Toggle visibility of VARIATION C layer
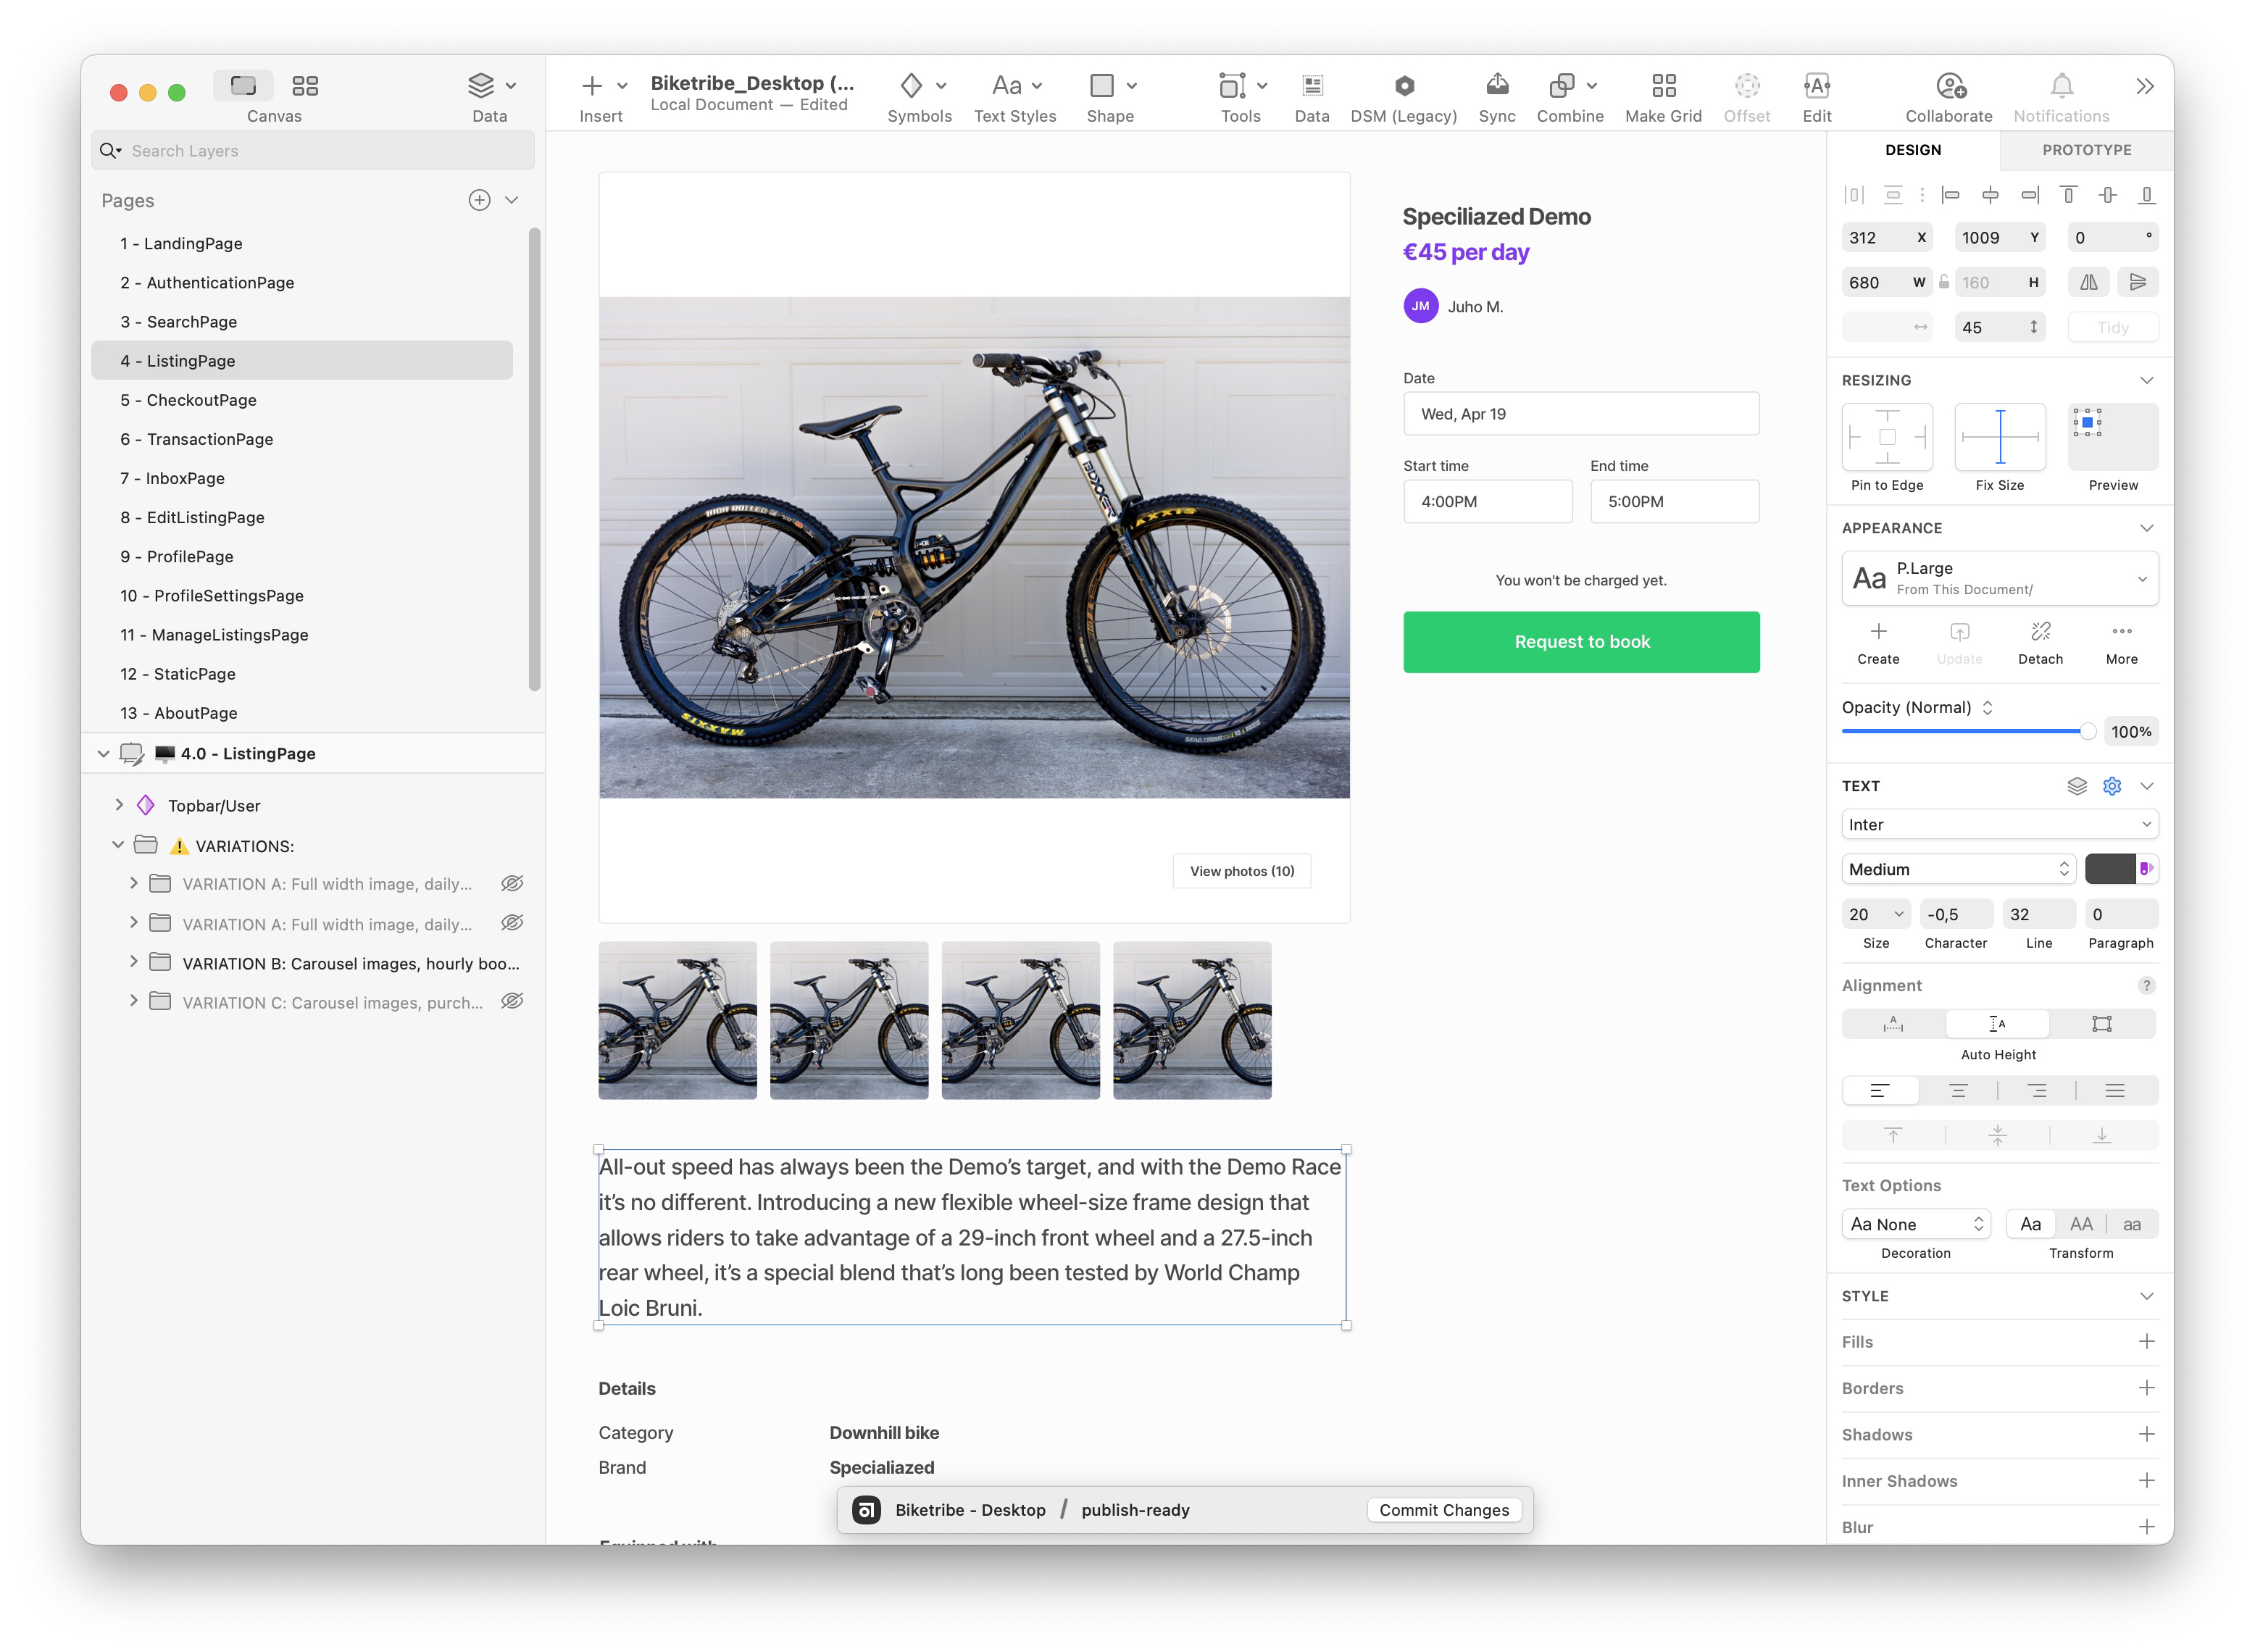This screenshot has height=1652, width=2255. [512, 1001]
